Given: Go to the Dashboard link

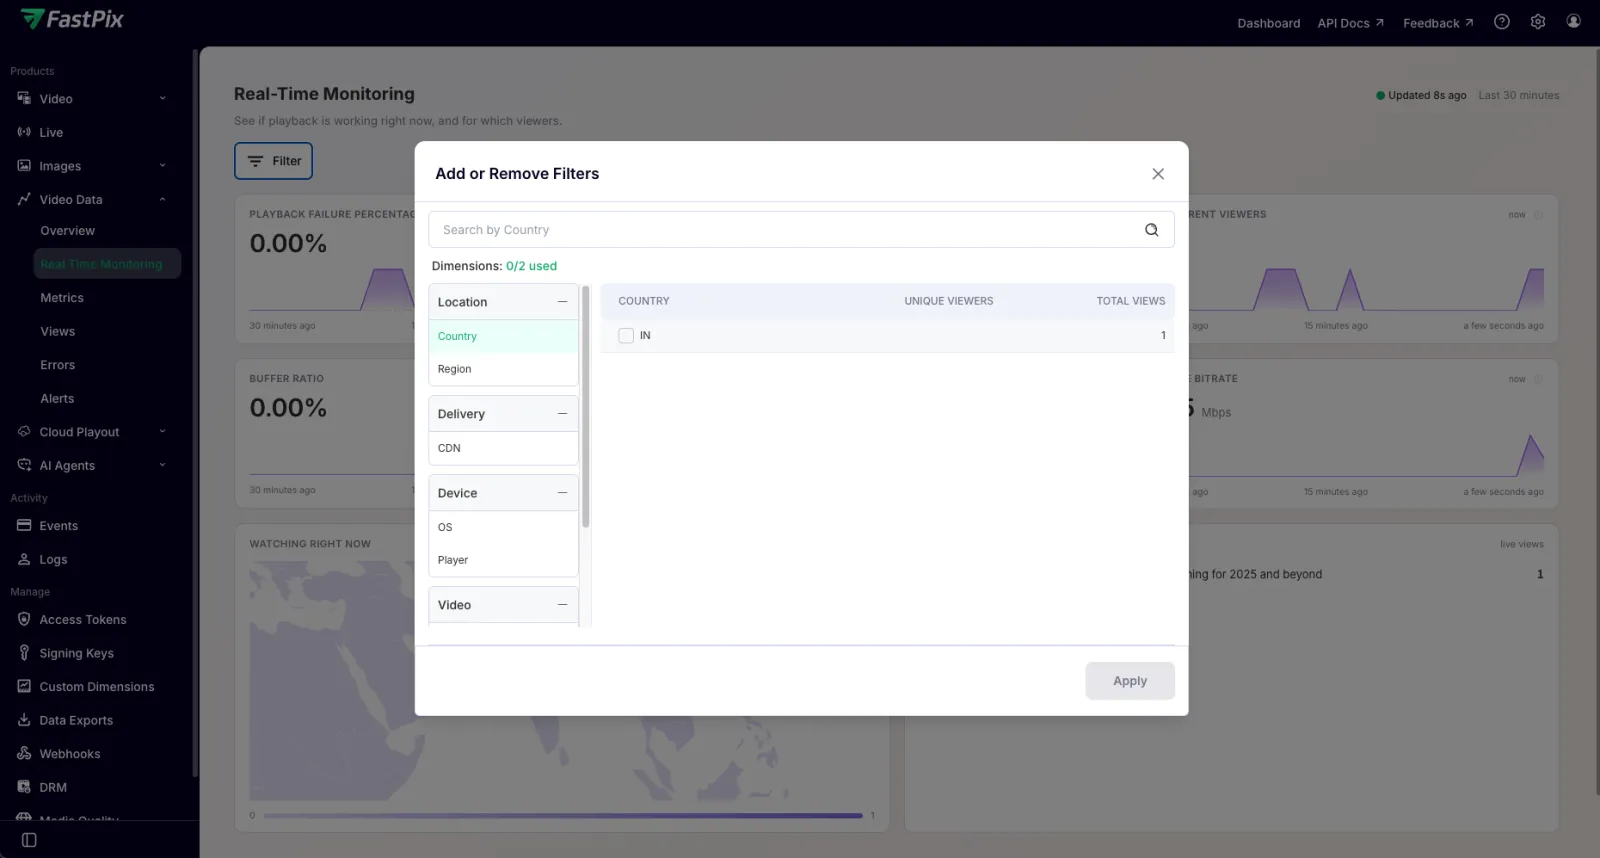Looking at the screenshot, I should point(1268,23).
